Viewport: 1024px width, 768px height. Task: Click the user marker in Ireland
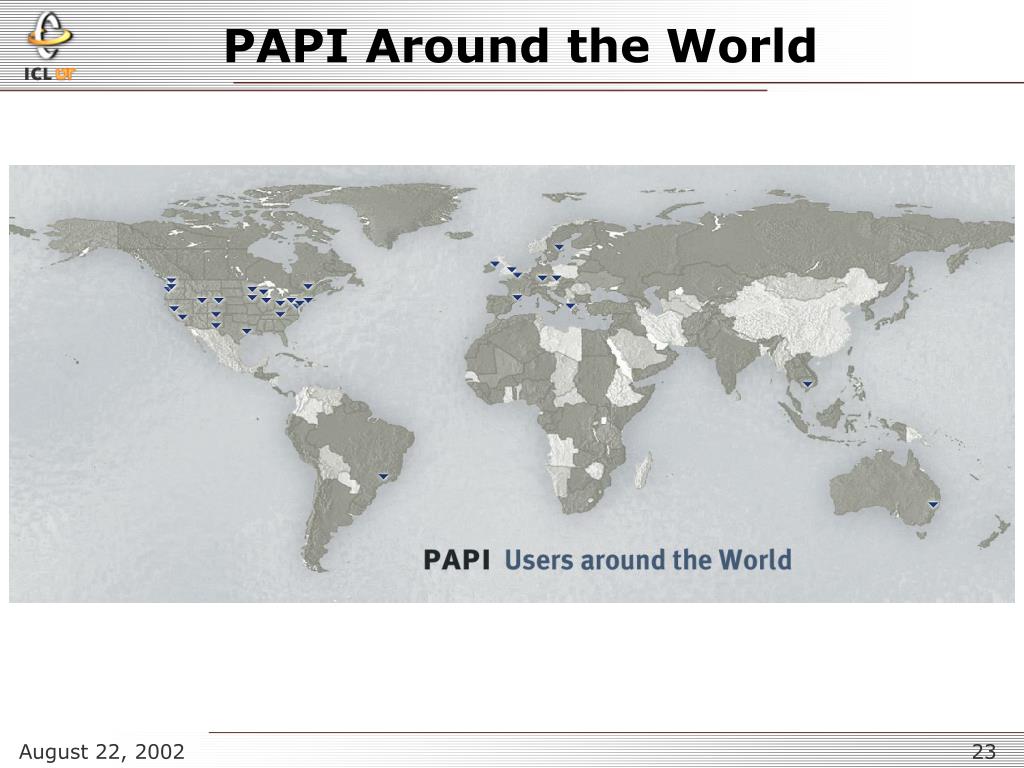pyautogui.click(x=494, y=264)
